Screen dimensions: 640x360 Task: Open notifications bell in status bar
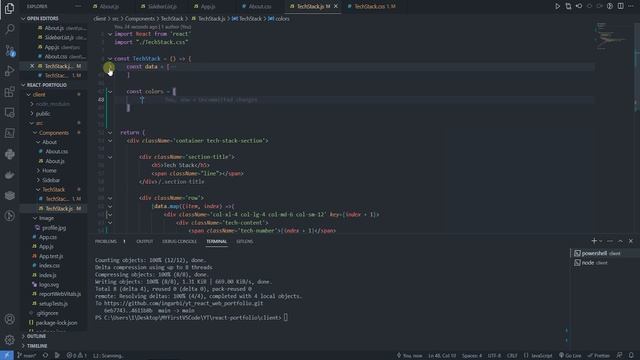click(631, 356)
